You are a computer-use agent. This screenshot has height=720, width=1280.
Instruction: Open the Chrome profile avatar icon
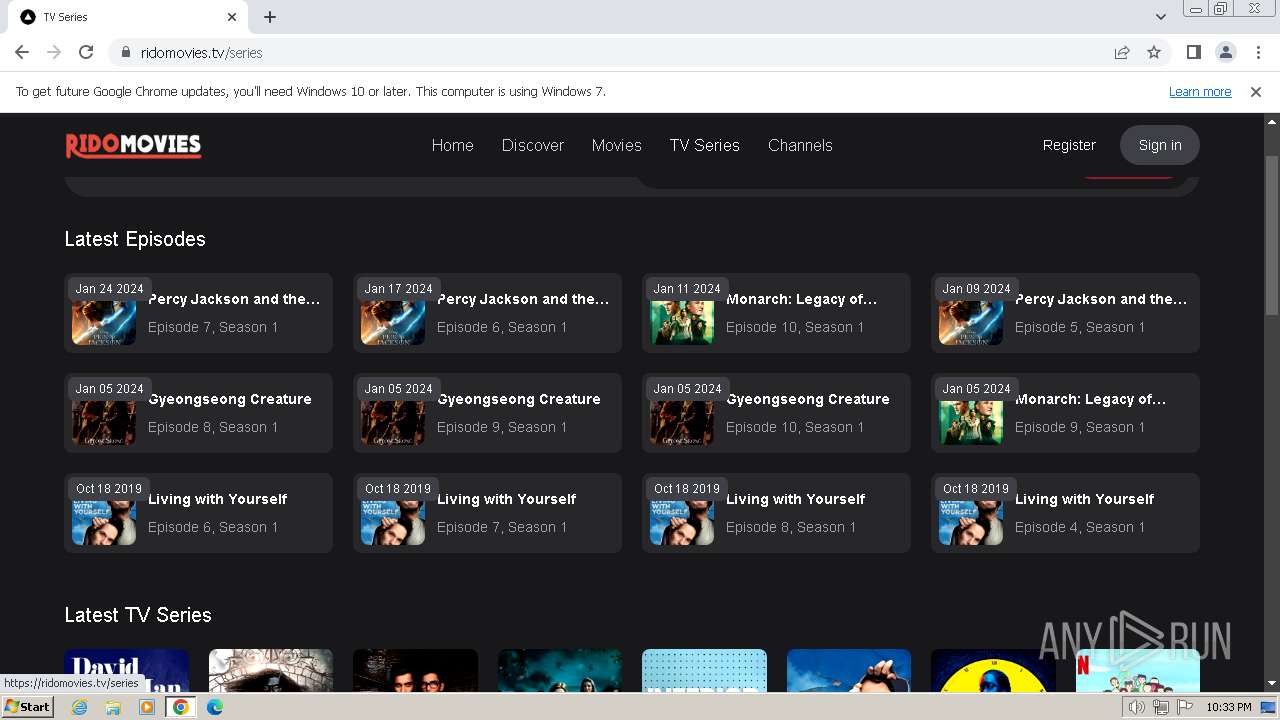pos(1225,52)
